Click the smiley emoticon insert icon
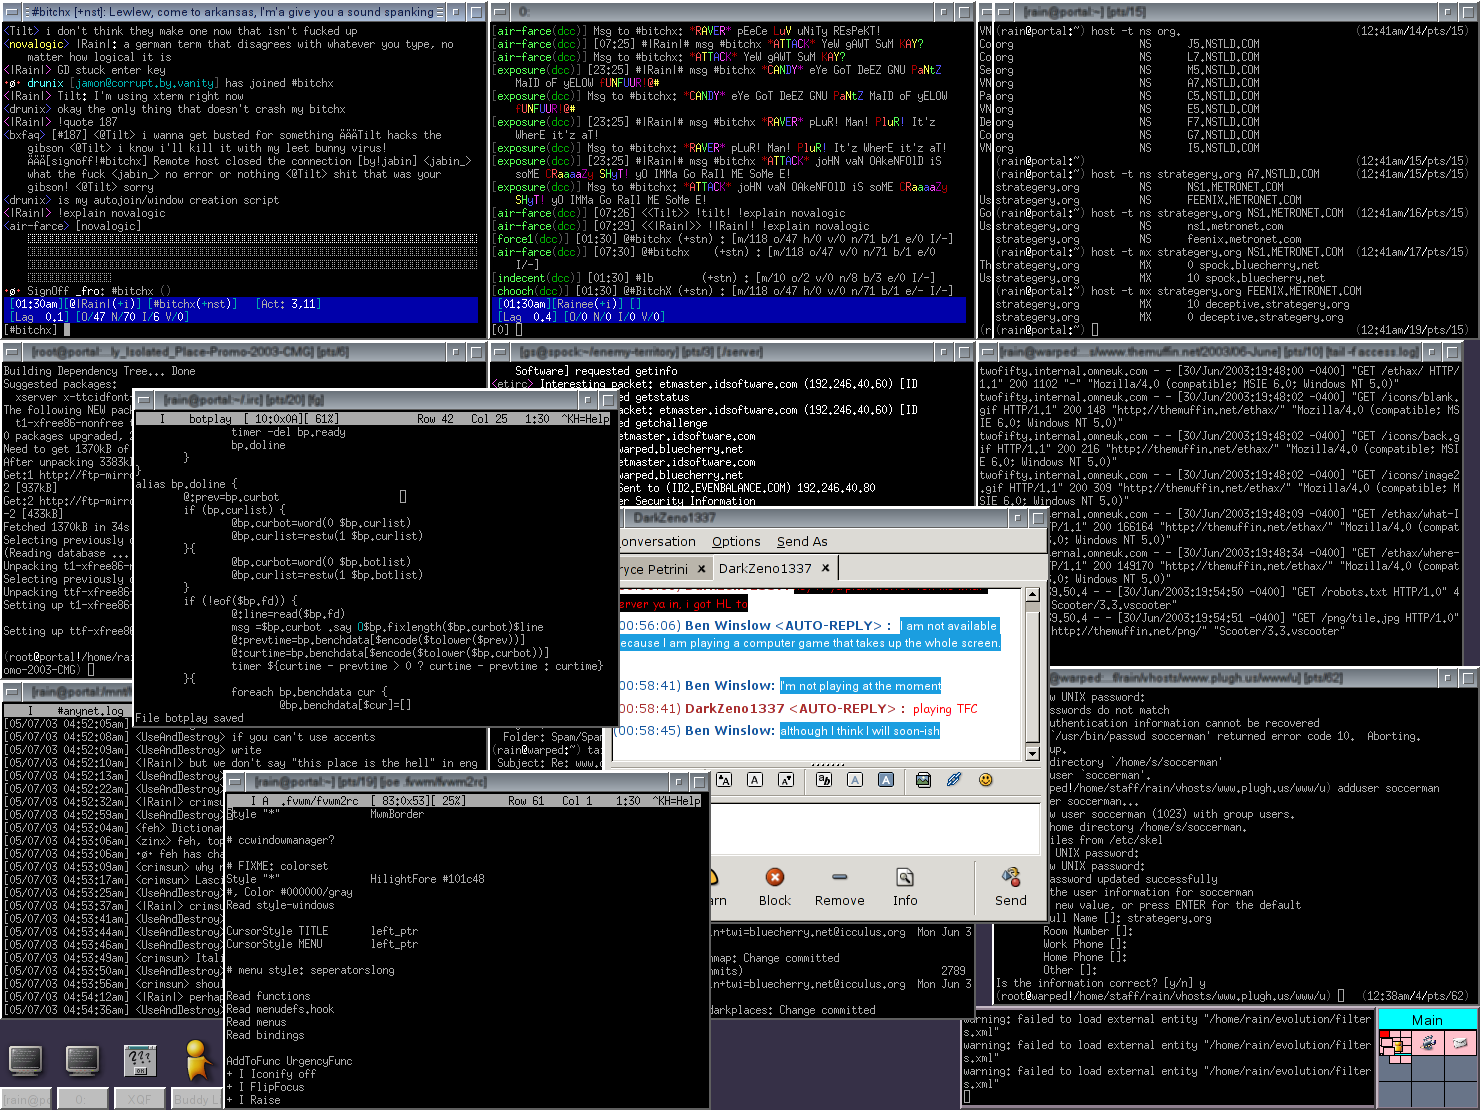This screenshot has height=1110, width=1480. [x=985, y=780]
